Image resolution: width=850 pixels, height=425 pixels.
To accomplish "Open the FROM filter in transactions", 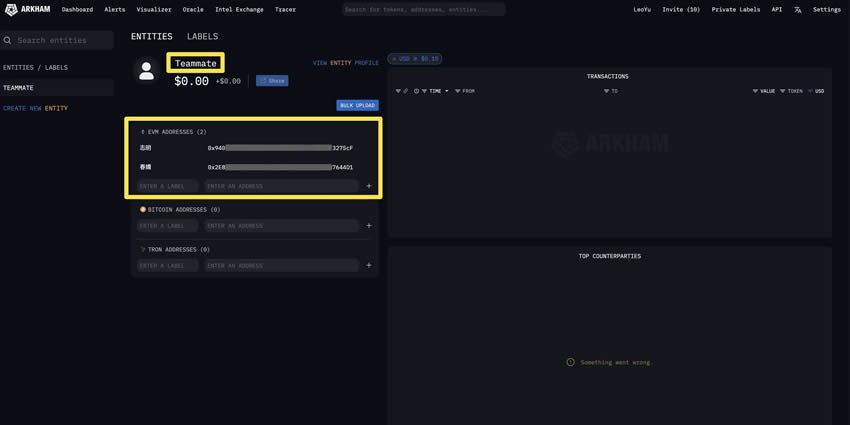I will (465, 91).
